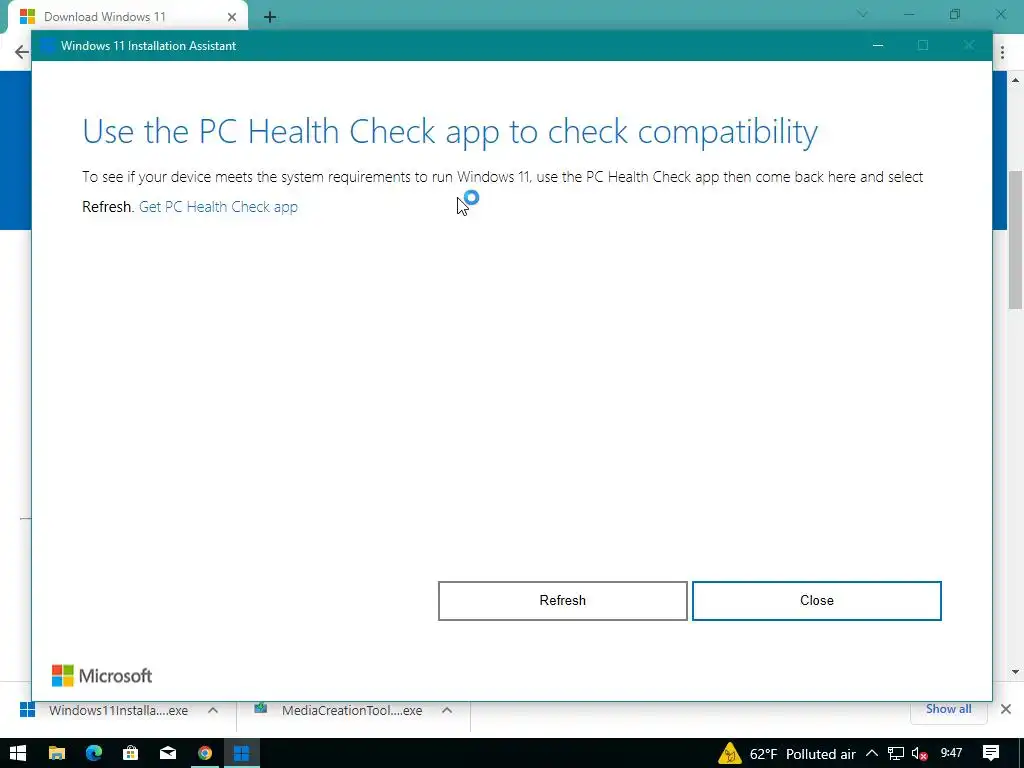Open the Windows Start menu
The height and width of the screenshot is (768, 1024).
click(x=18, y=753)
